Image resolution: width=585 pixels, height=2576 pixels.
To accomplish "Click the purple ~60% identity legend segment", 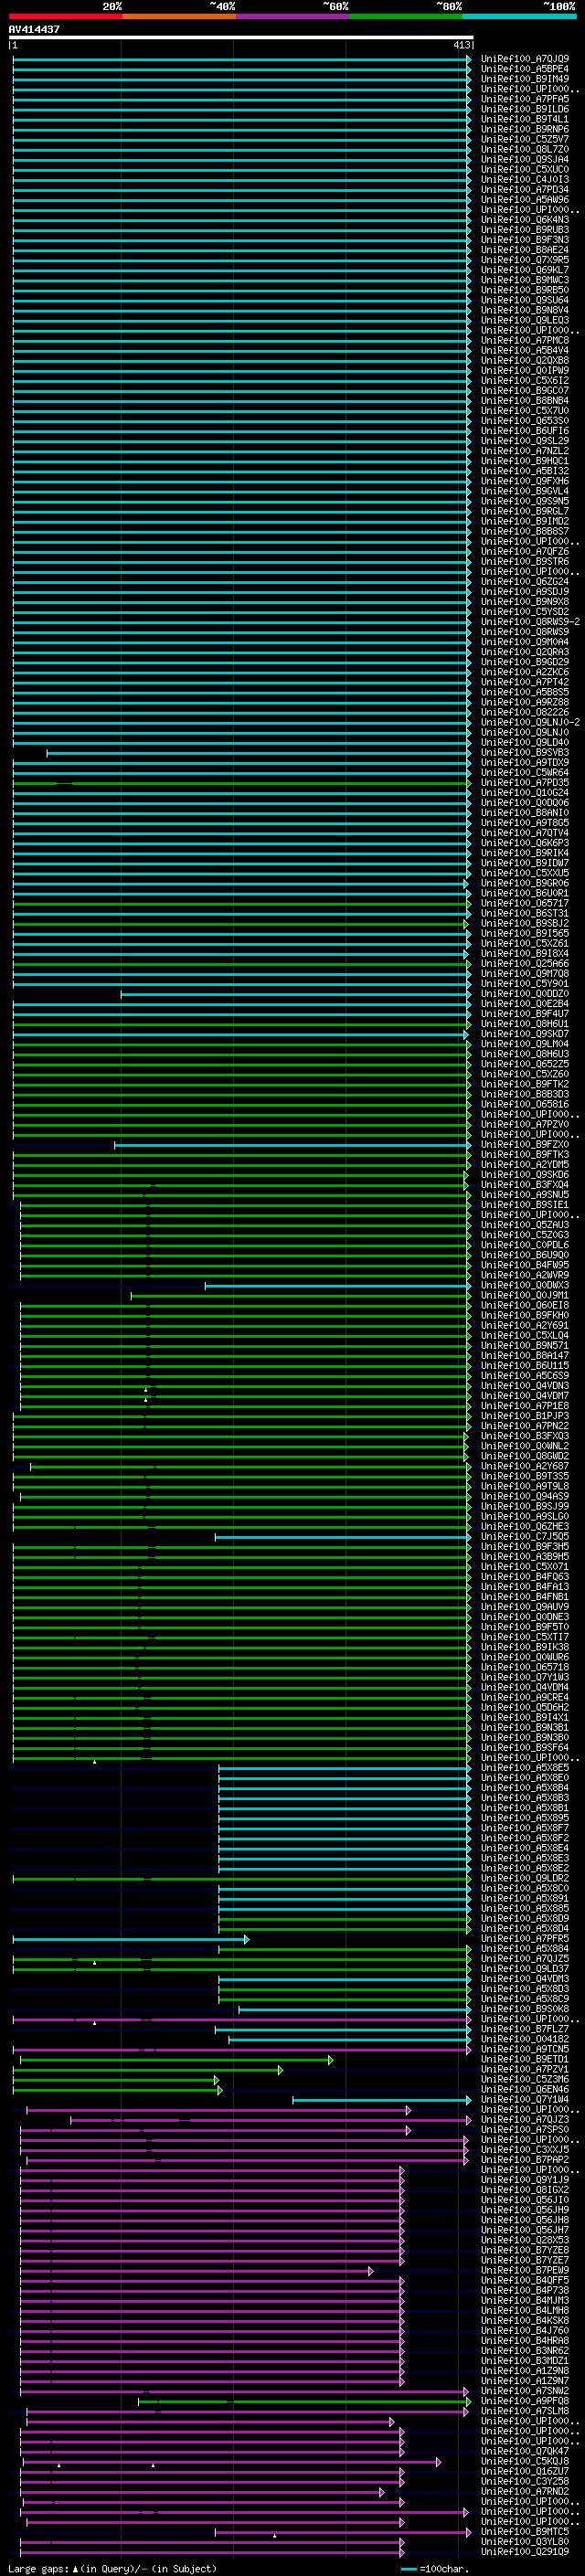I will point(292,16).
